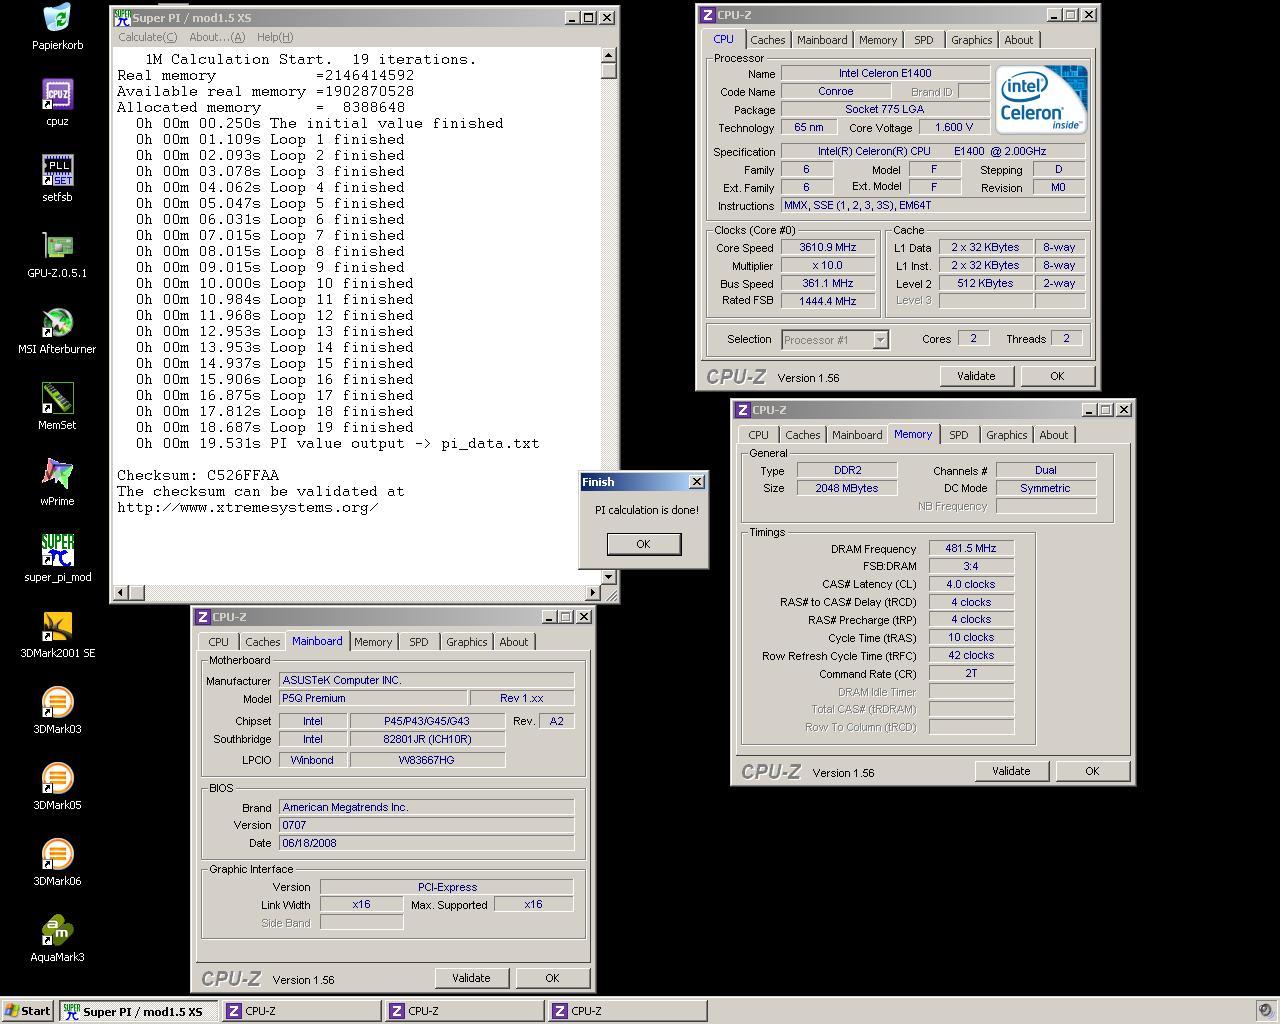Click OK in the CPU-Z Memory window
Image resolution: width=1280 pixels, height=1024 pixels.
coord(1091,771)
